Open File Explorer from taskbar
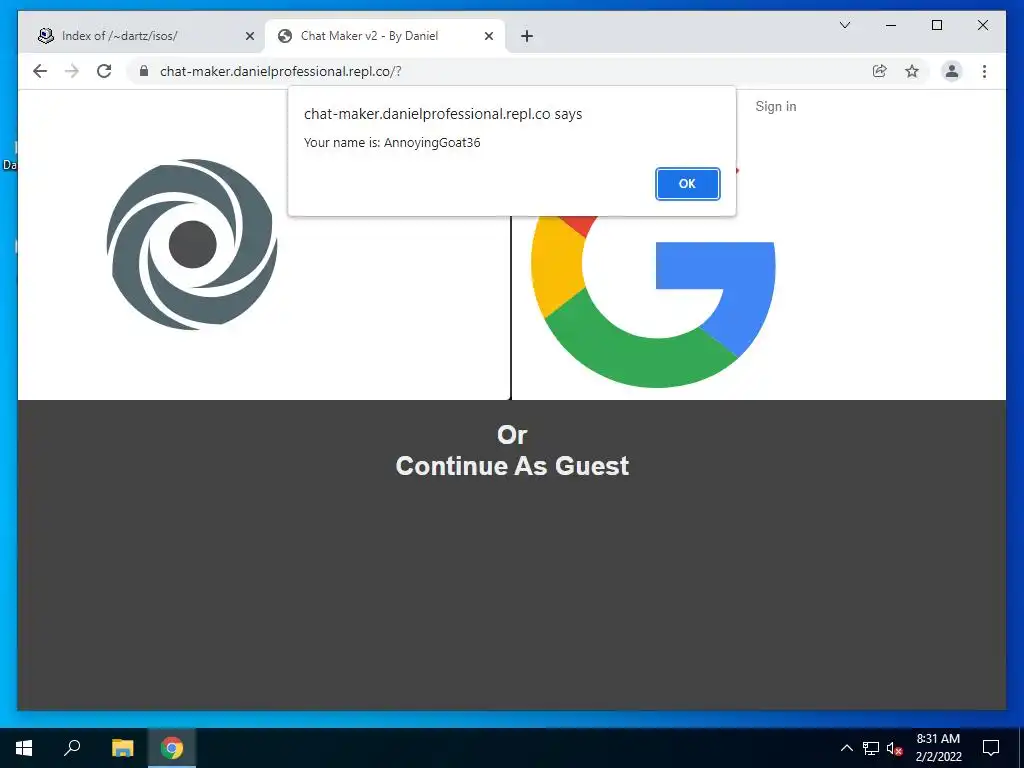 pyautogui.click(x=122, y=748)
